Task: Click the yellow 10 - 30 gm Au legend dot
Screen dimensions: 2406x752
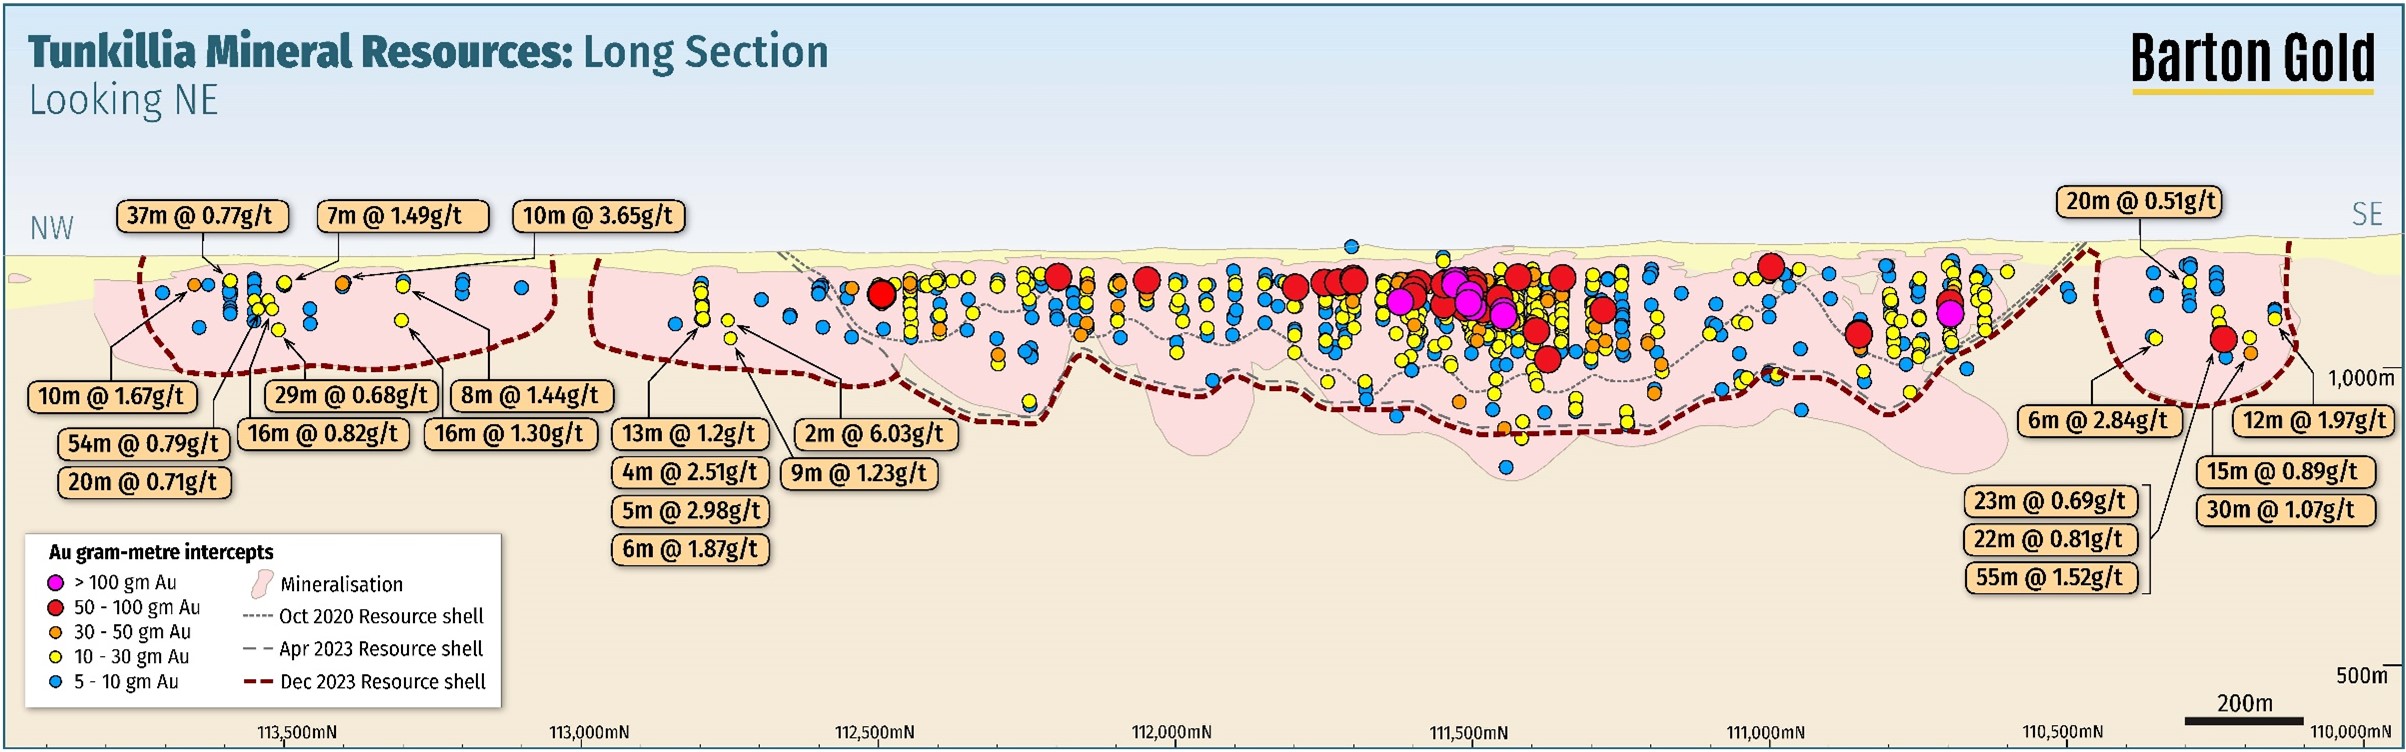Action: pos(56,657)
